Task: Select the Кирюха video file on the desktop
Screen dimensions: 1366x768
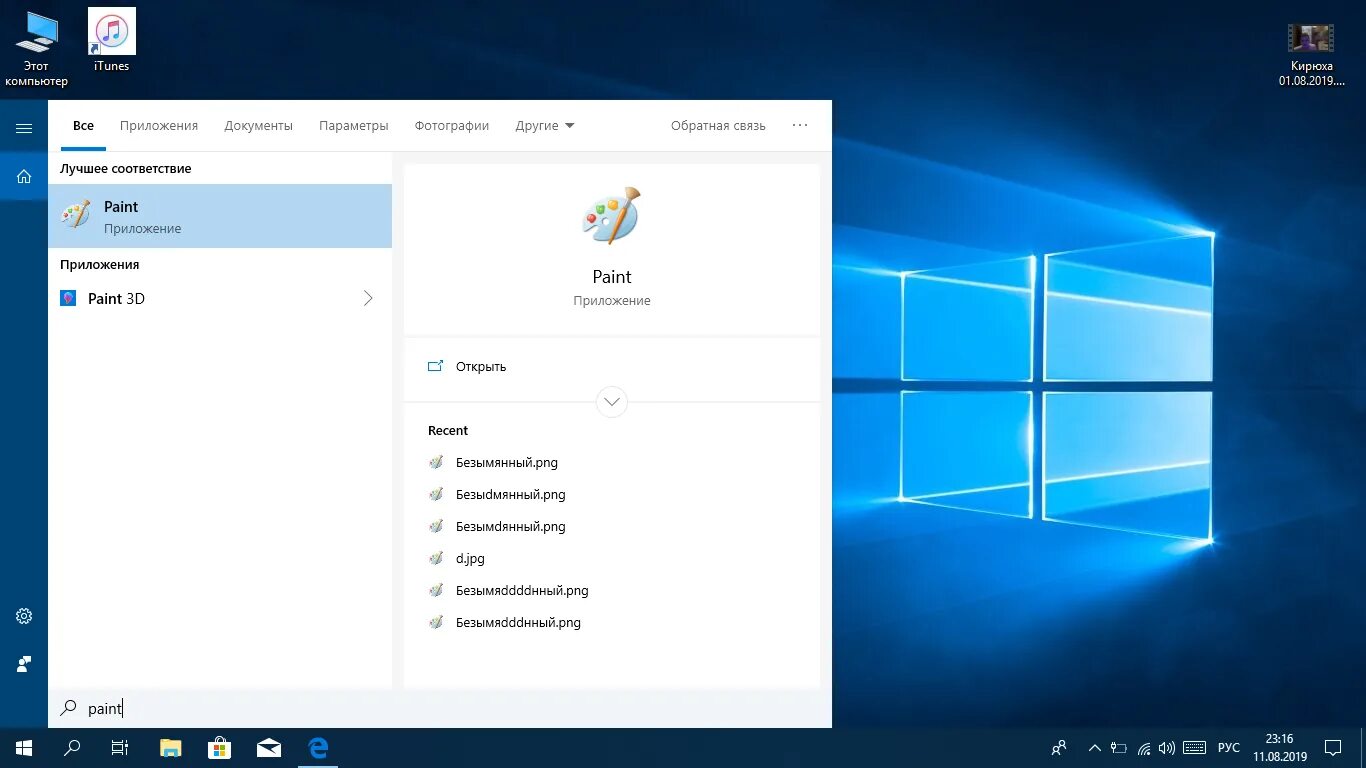Action: click(1311, 54)
